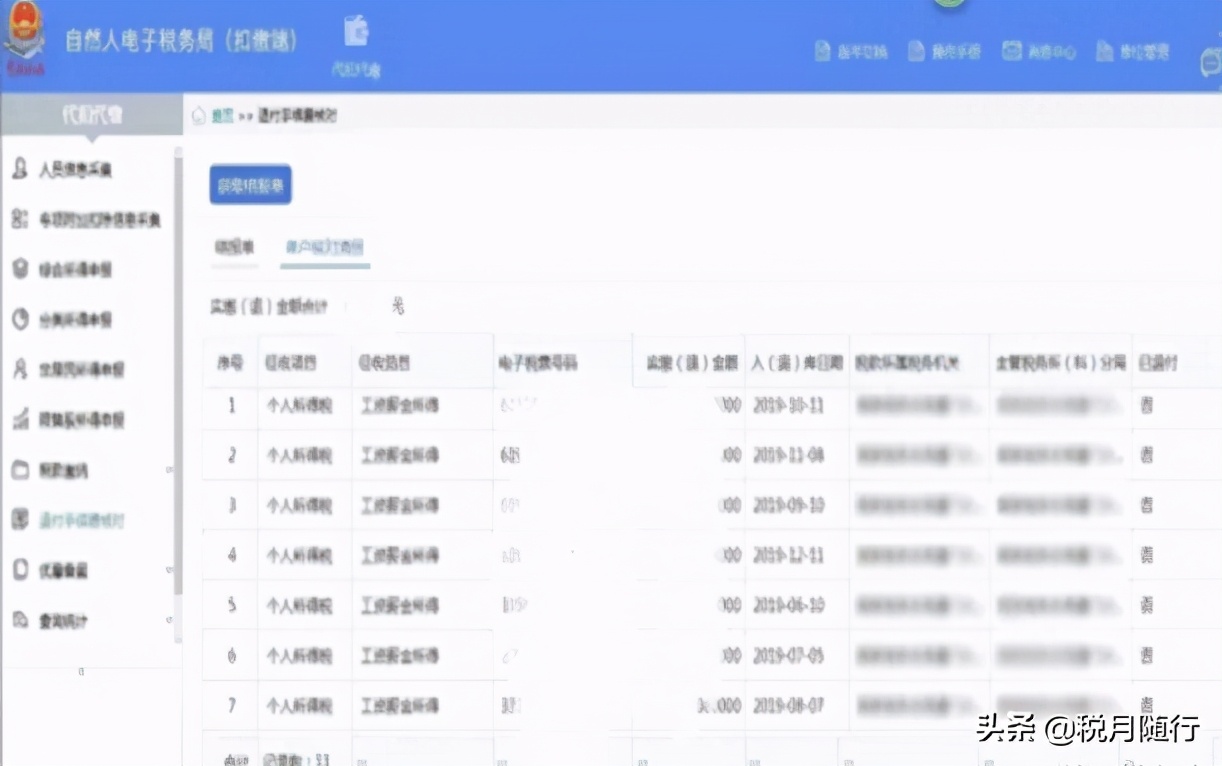Screen dimensions: 1222x766
Task: Open 专项附加扣除信息采集 from the sidebar
Action: coord(20,218)
